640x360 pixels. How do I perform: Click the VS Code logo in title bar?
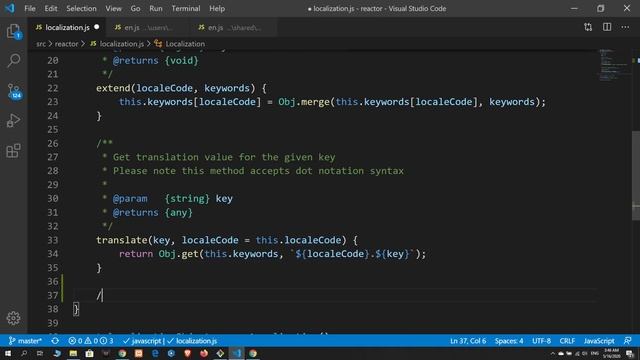coord(10,8)
